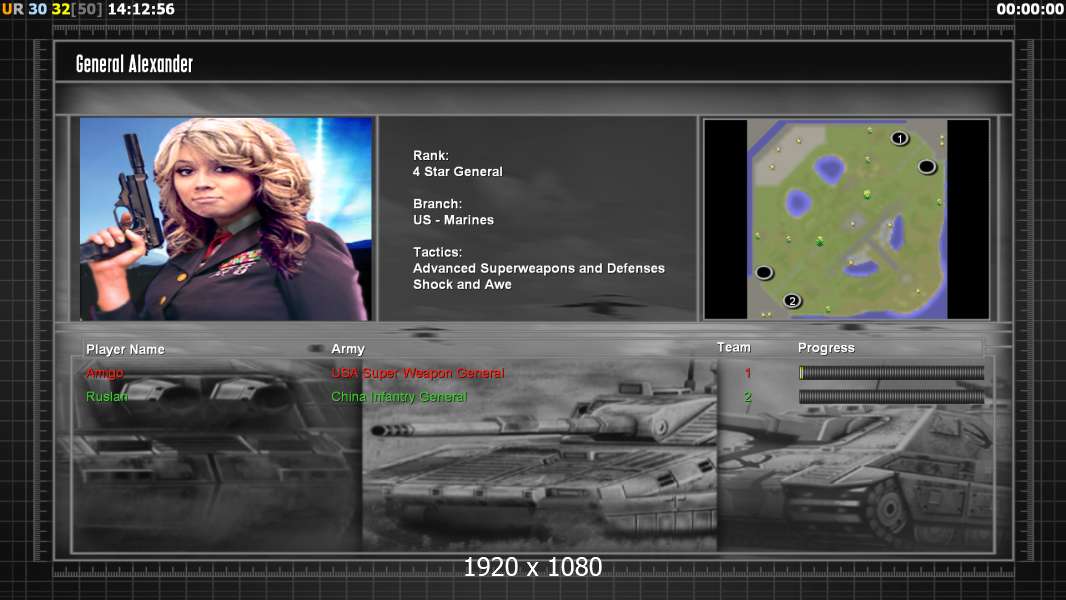Click the empty start marker near marker 1
The height and width of the screenshot is (600, 1066).
click(927, 166)
